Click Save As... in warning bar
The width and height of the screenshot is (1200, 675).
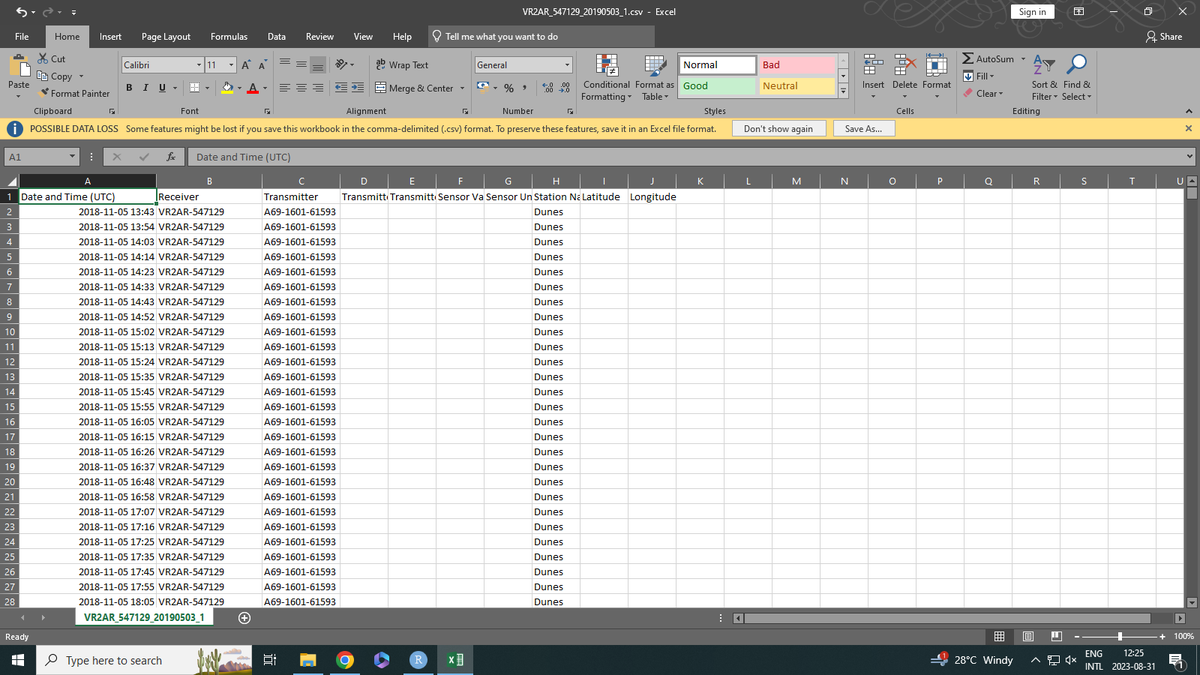tap(863, 129)
